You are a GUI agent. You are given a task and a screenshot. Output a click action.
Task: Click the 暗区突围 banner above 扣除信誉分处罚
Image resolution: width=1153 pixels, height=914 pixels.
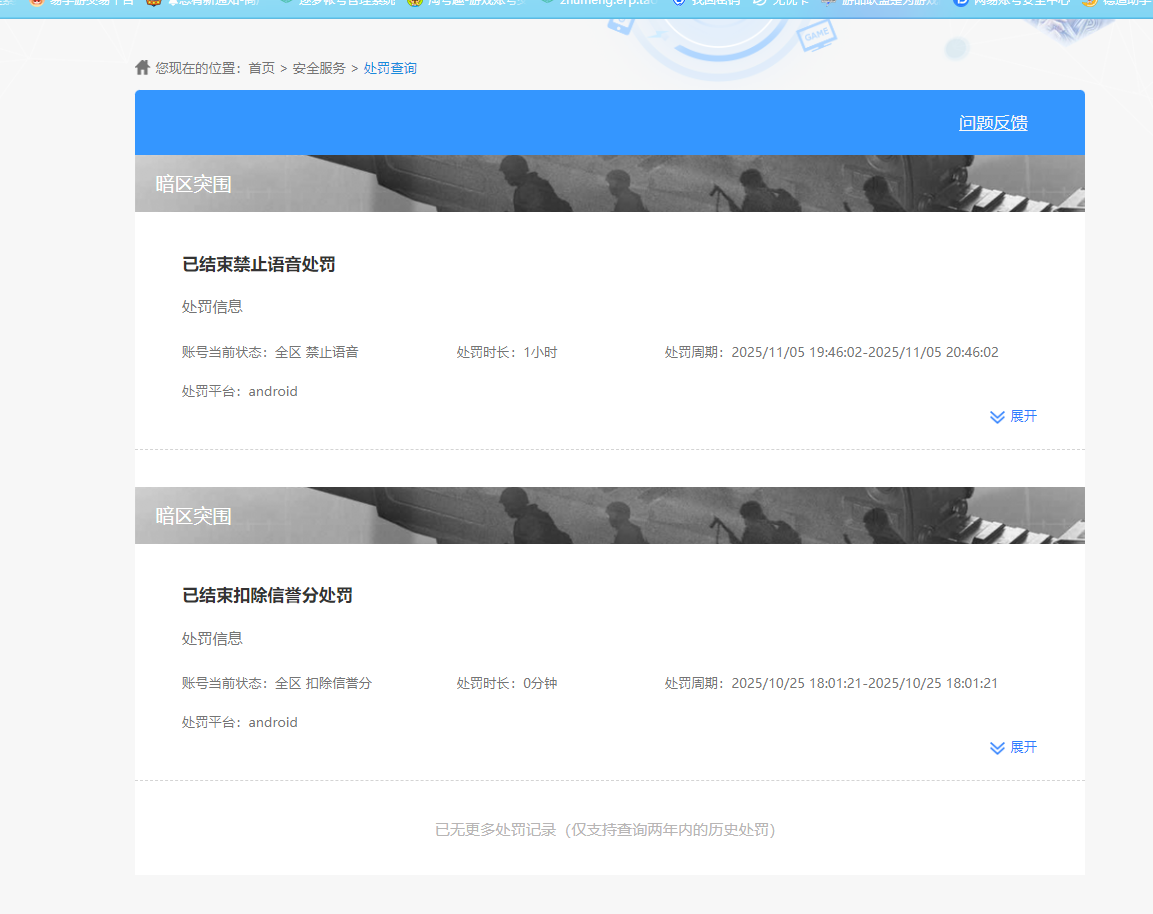coord(610,515)
